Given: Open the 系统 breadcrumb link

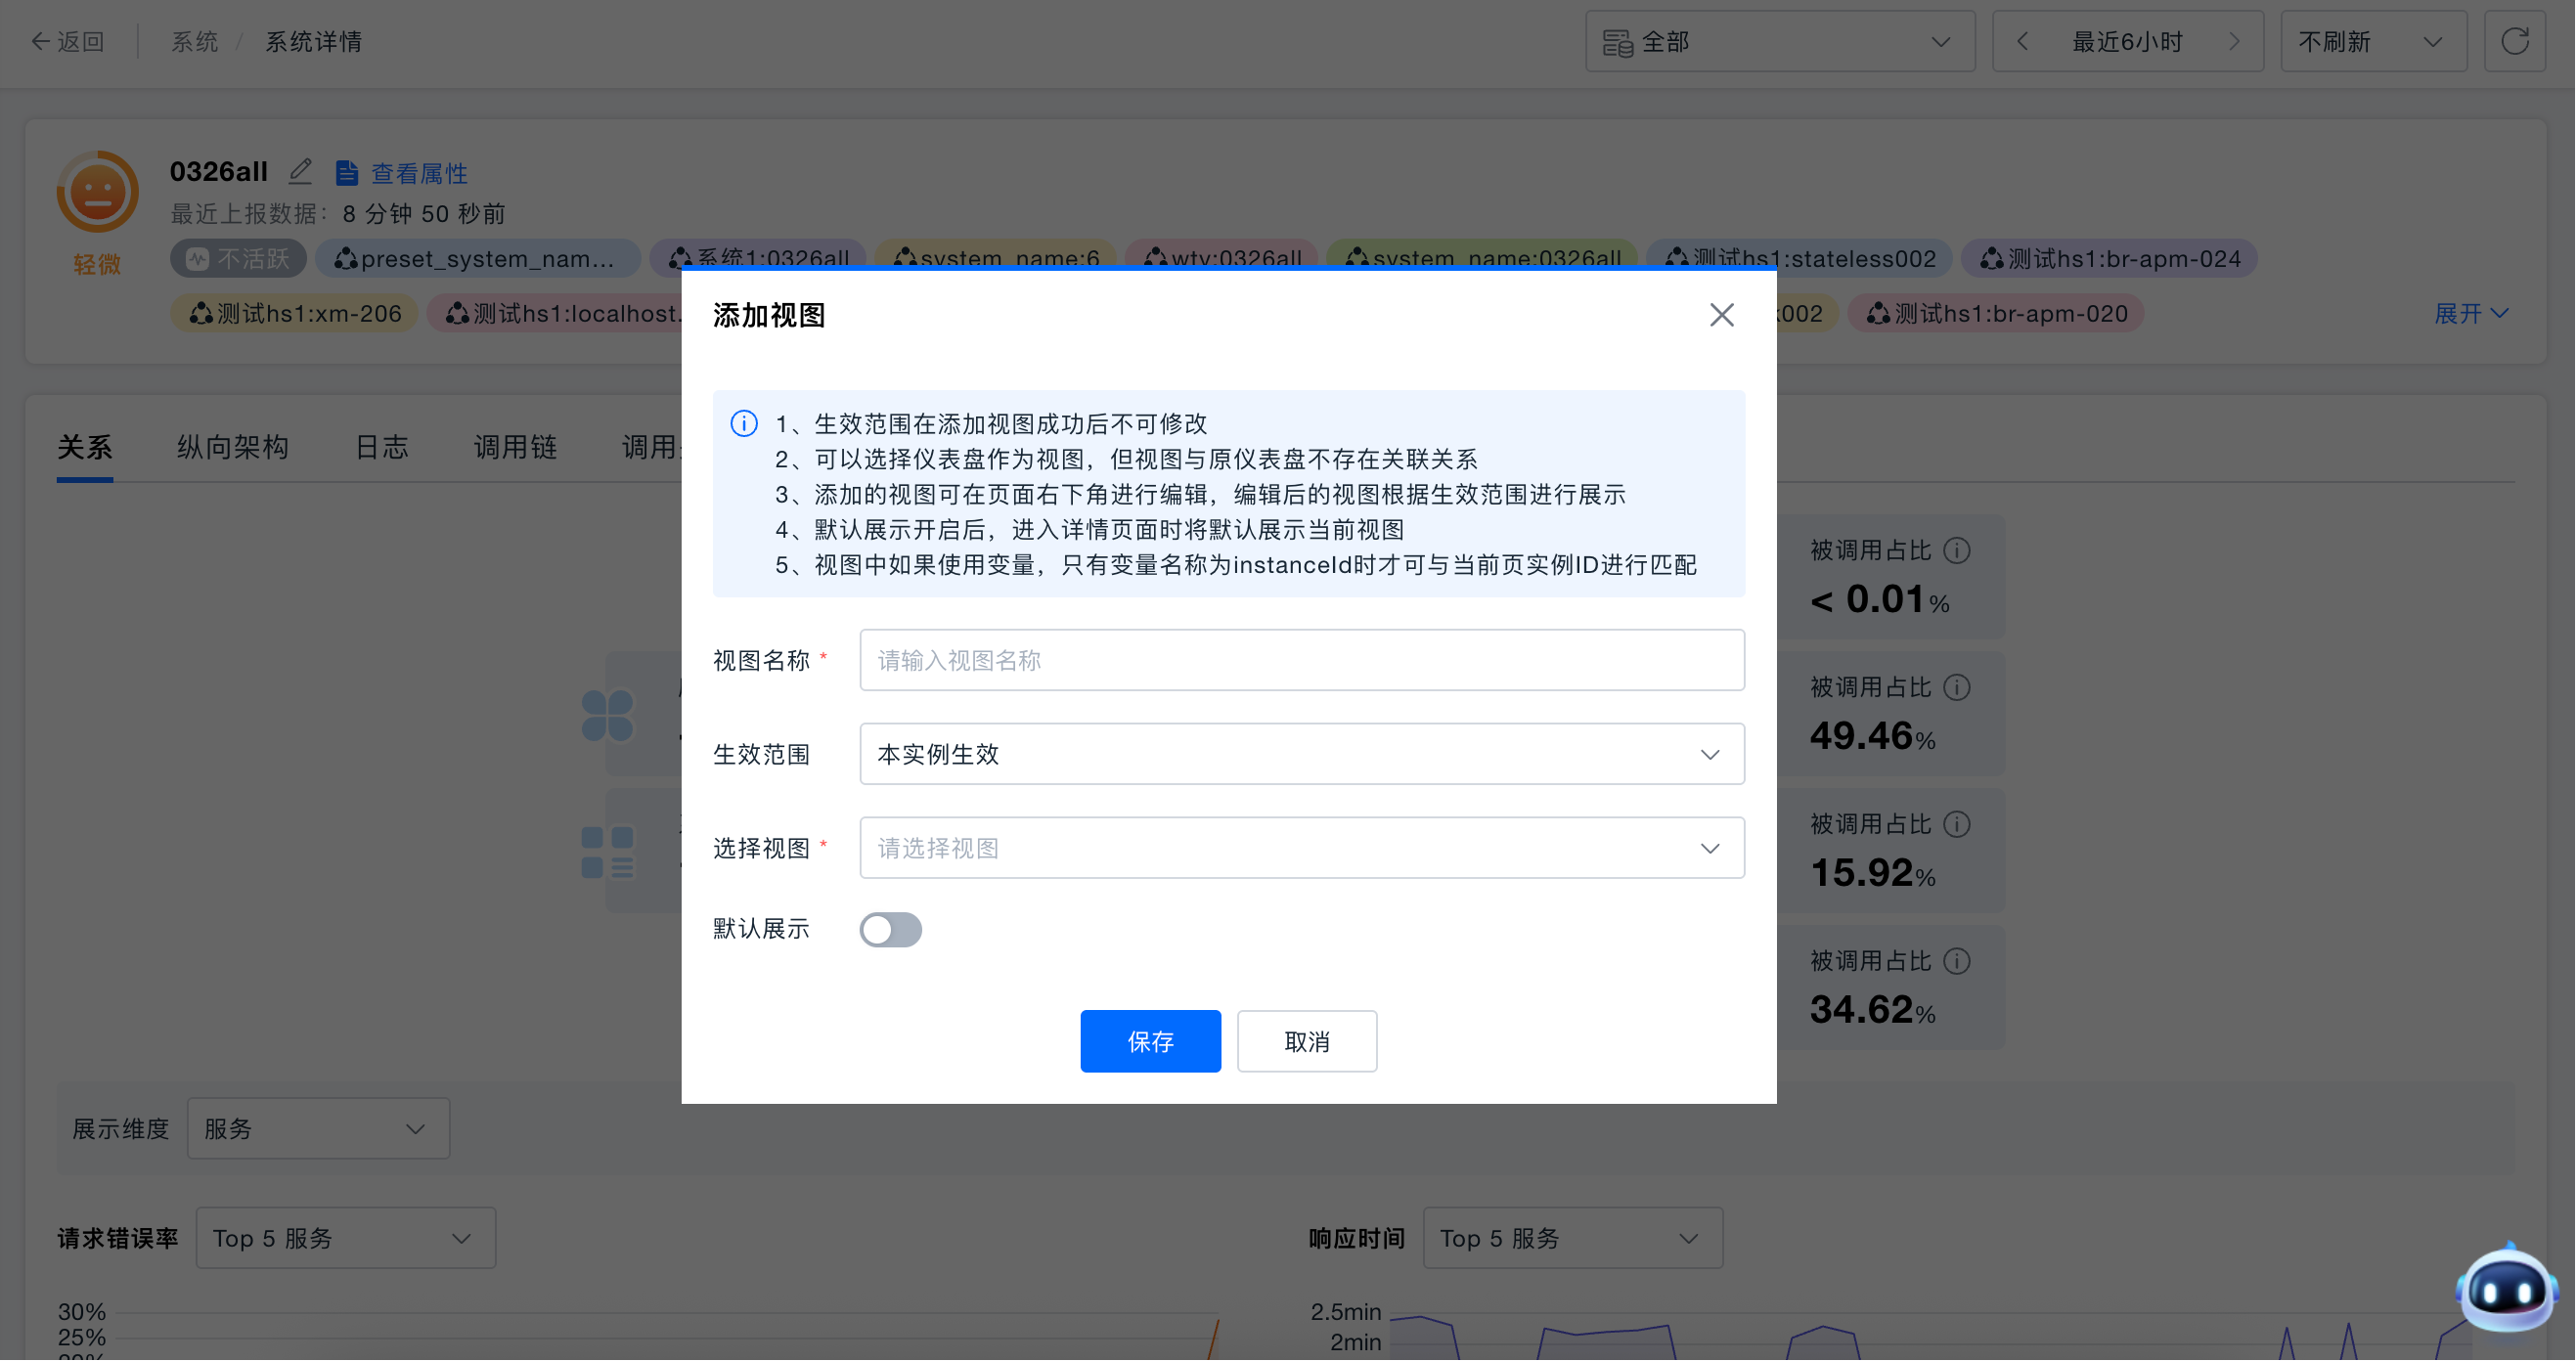Looking at the screenshot, I should [194, 41].
